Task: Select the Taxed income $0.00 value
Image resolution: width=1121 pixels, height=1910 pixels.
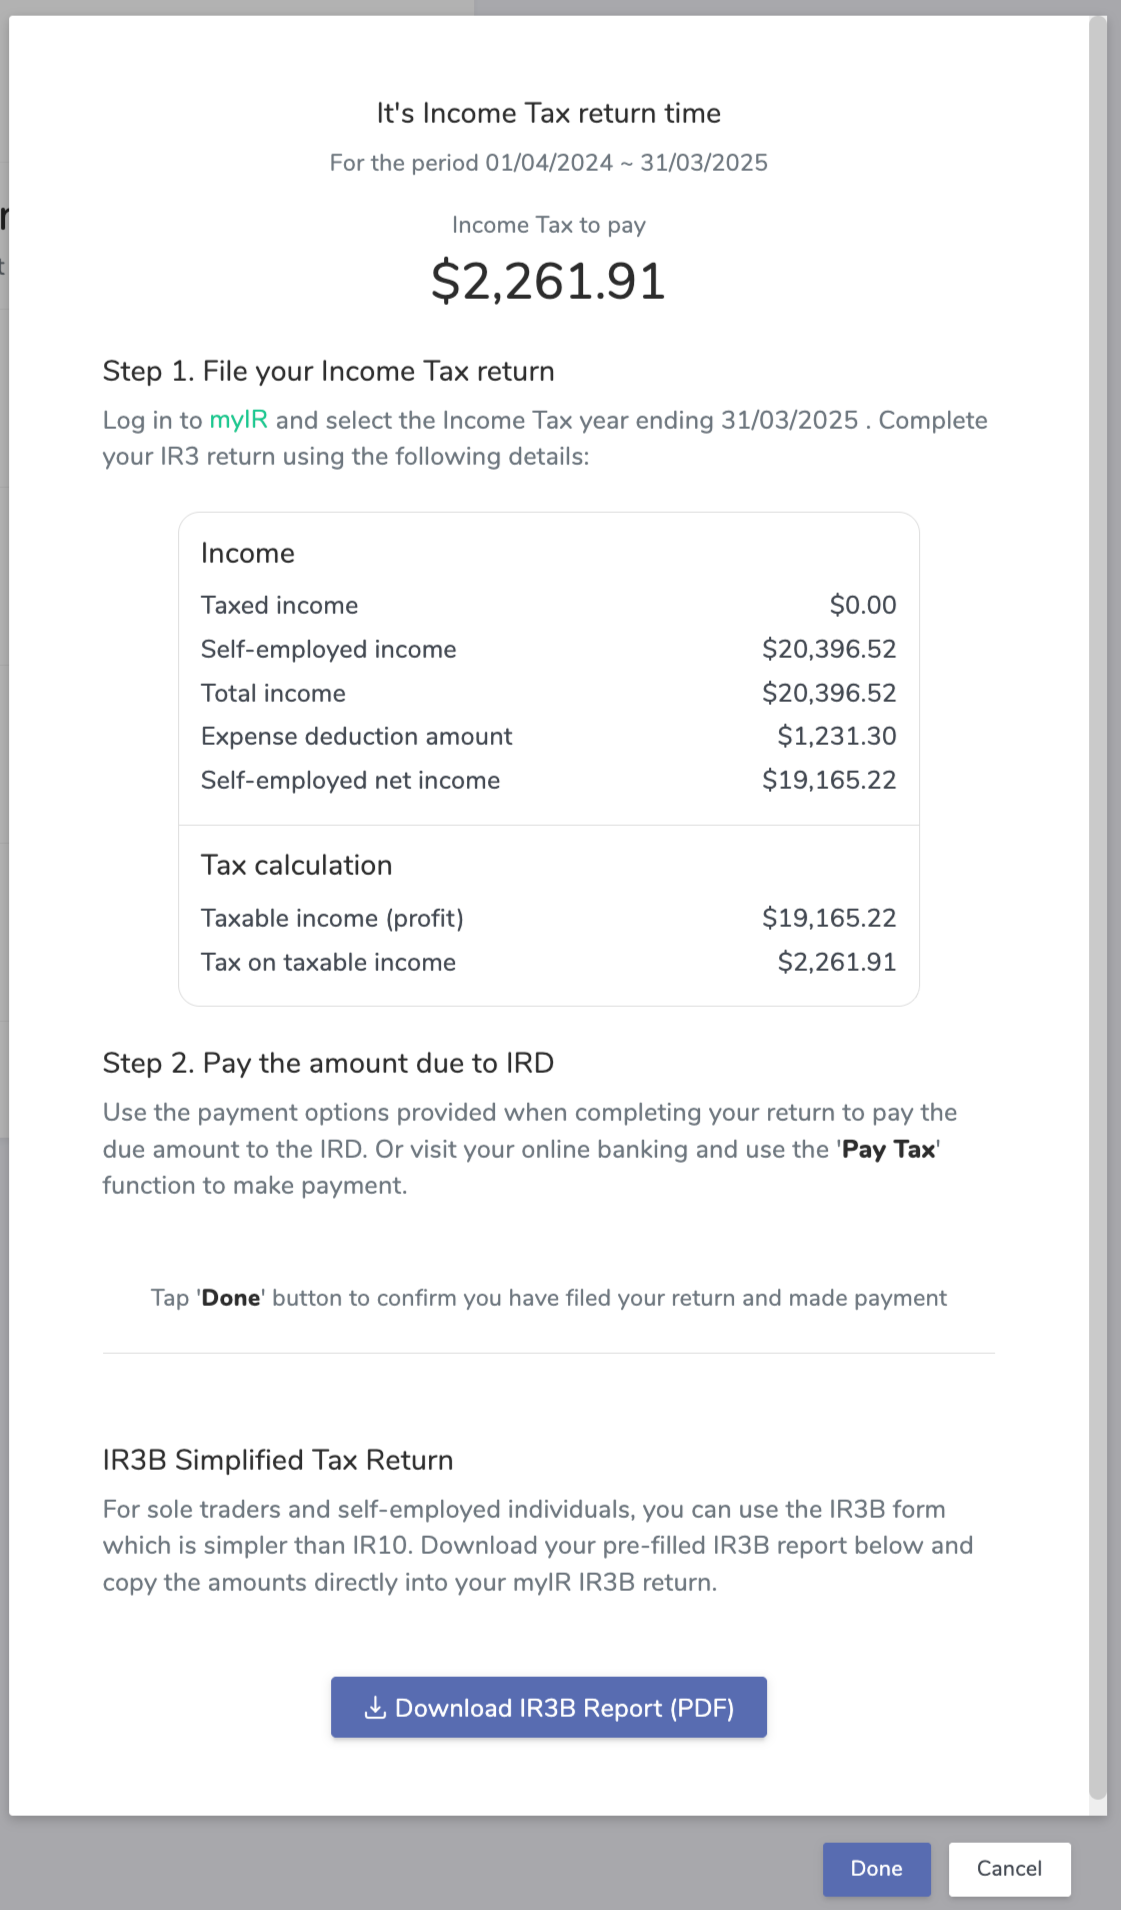Action: click(862, 605)
